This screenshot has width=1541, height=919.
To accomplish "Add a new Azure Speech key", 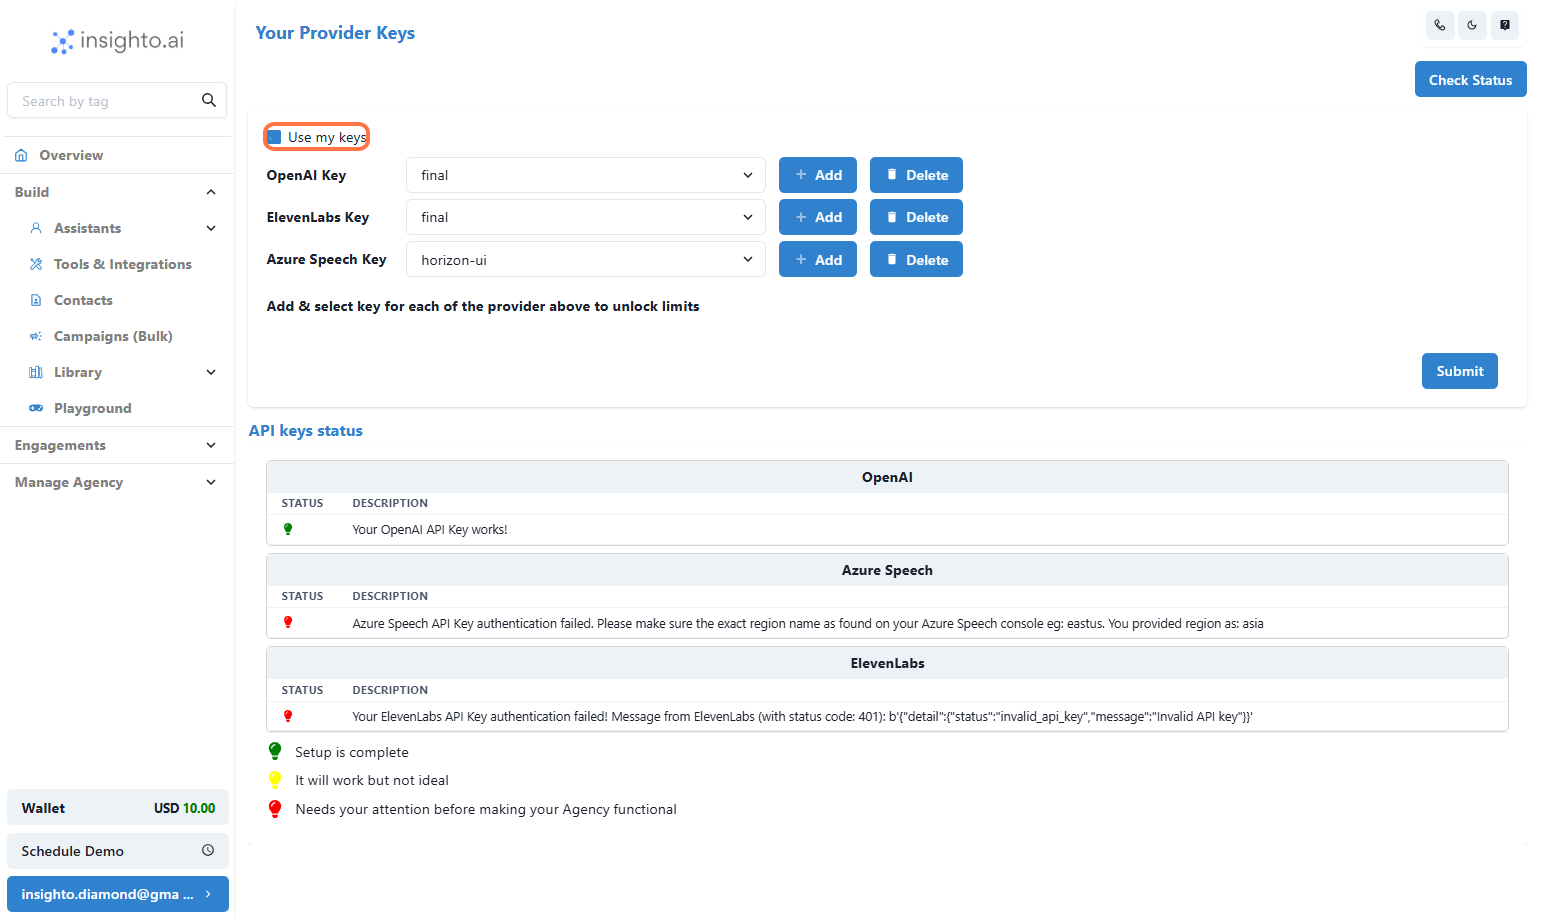I will tap(818, 259).
